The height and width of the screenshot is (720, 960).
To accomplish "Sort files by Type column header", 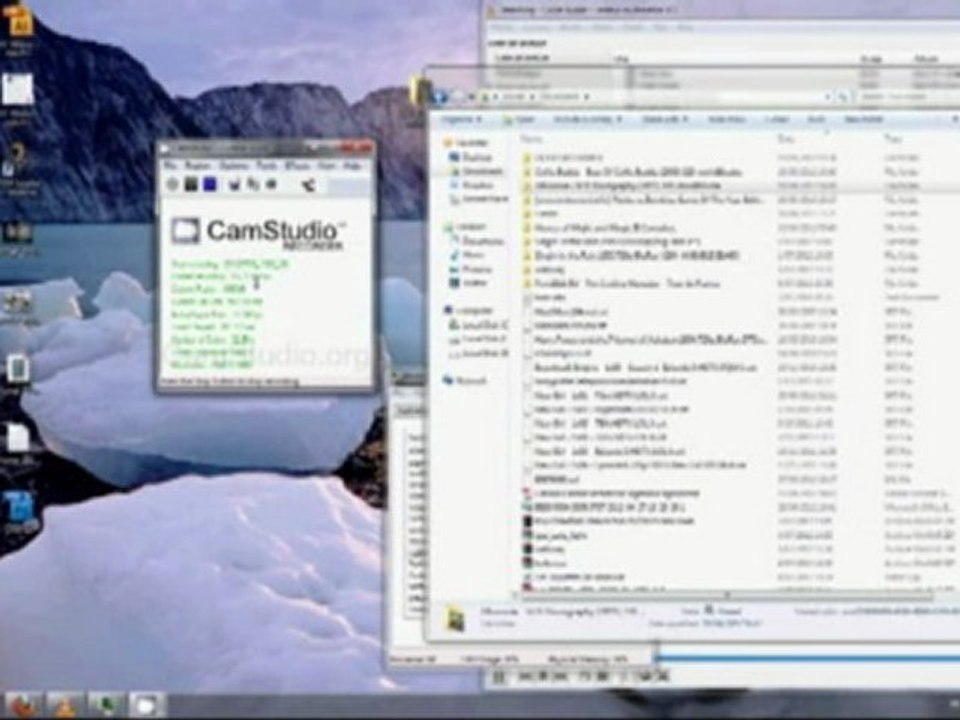I will [x=893, y=140].
